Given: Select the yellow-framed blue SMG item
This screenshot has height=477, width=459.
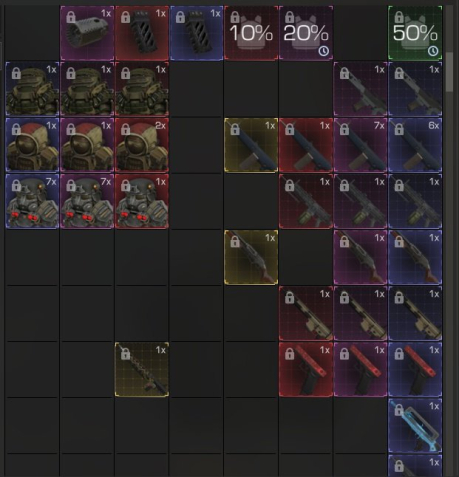Looking at the screenshot, I should (x=251, y=145).
